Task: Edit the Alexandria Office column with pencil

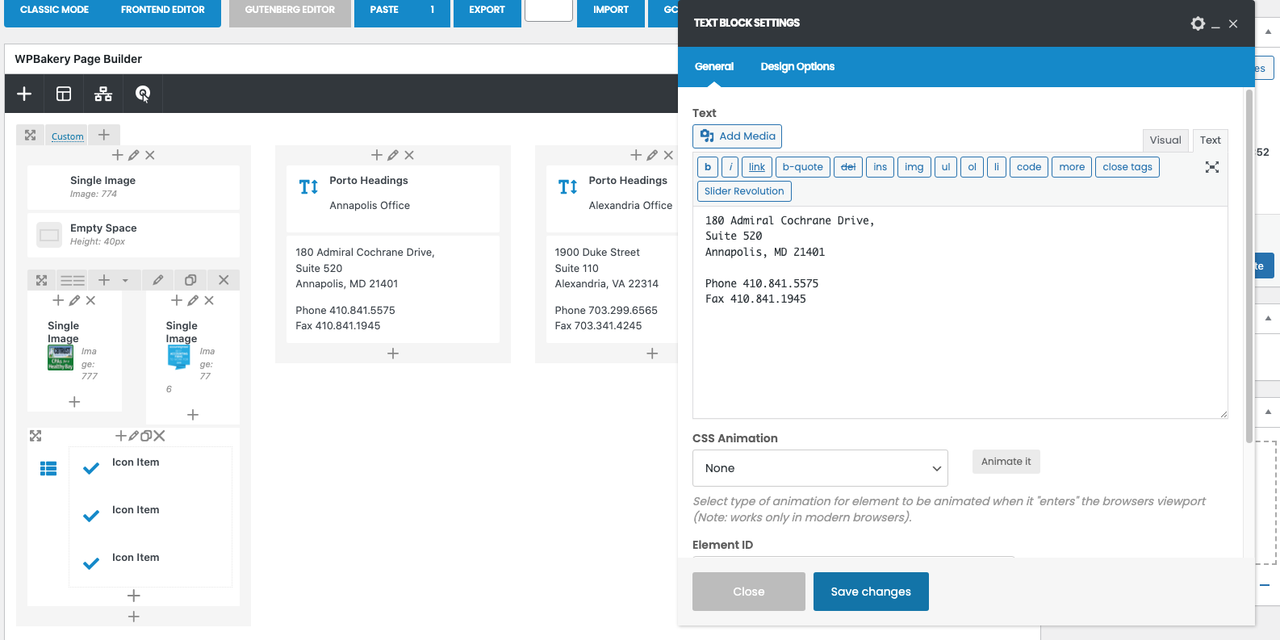Action: [x=652, y=155]
